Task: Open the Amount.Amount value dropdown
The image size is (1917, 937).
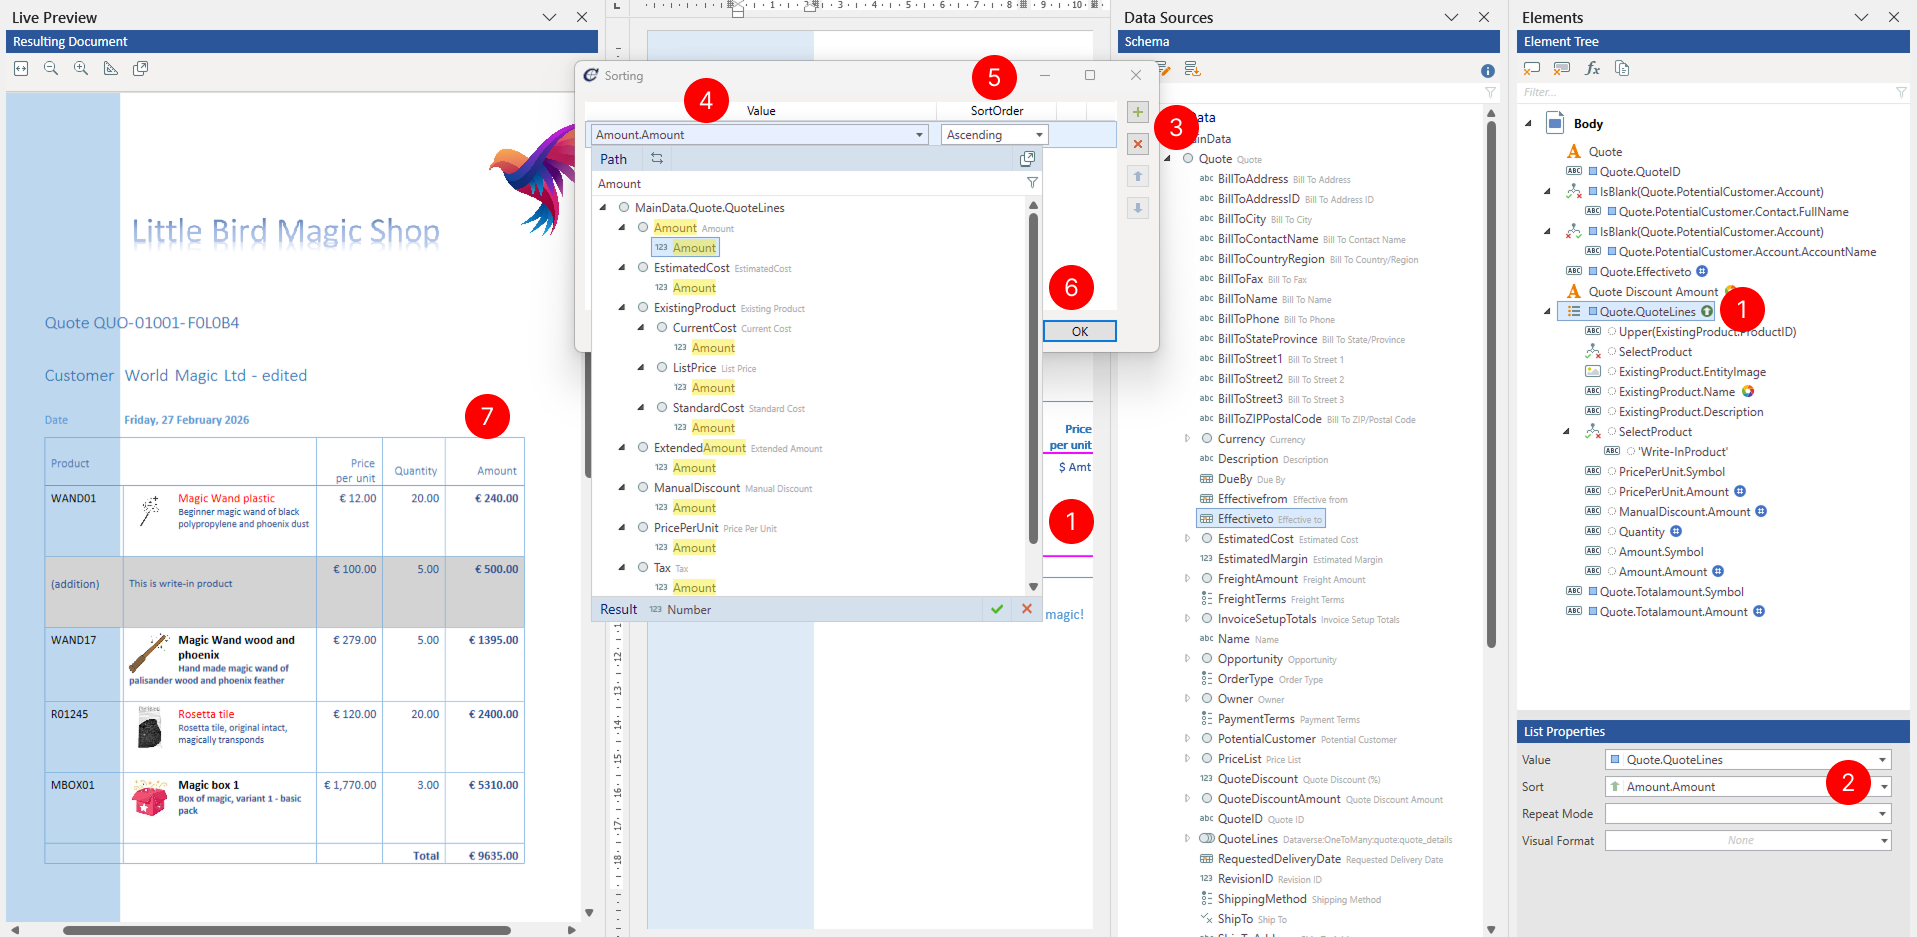Action: click(919, 135)
